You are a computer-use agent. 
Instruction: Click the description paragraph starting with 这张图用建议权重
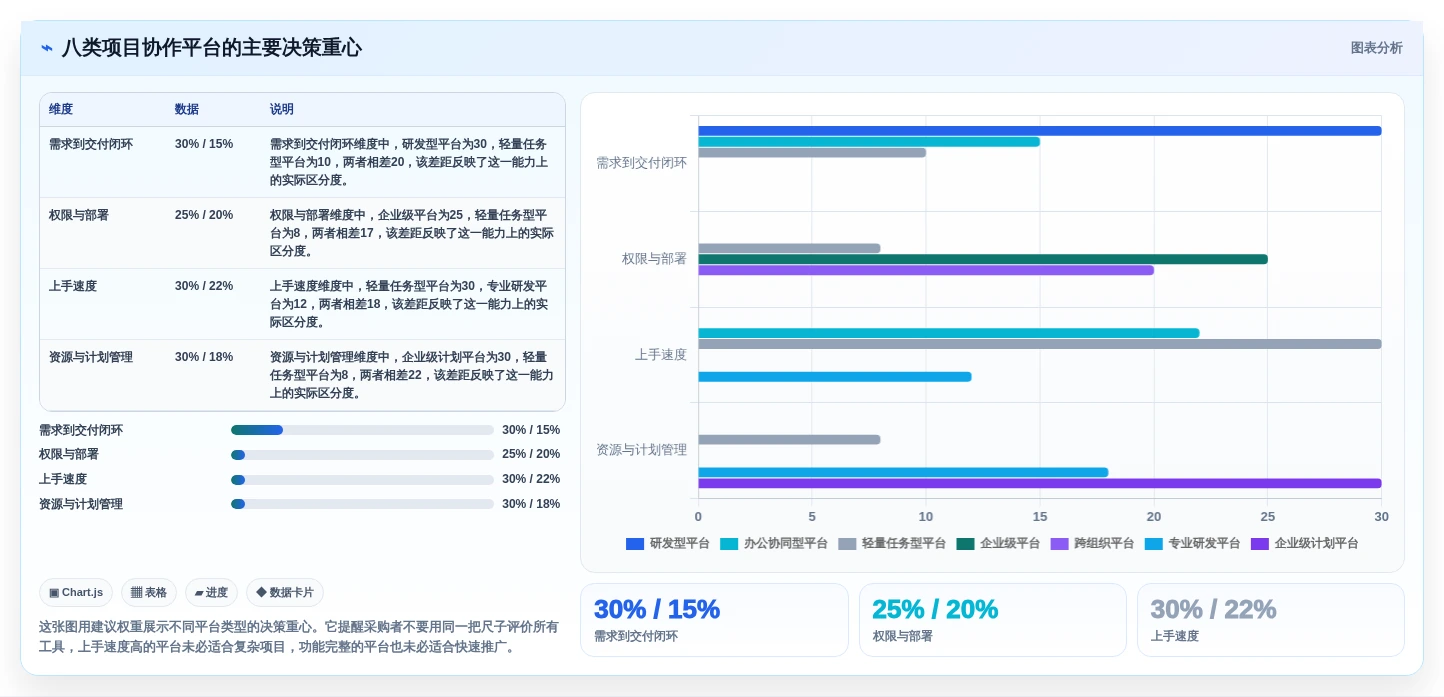299,637
